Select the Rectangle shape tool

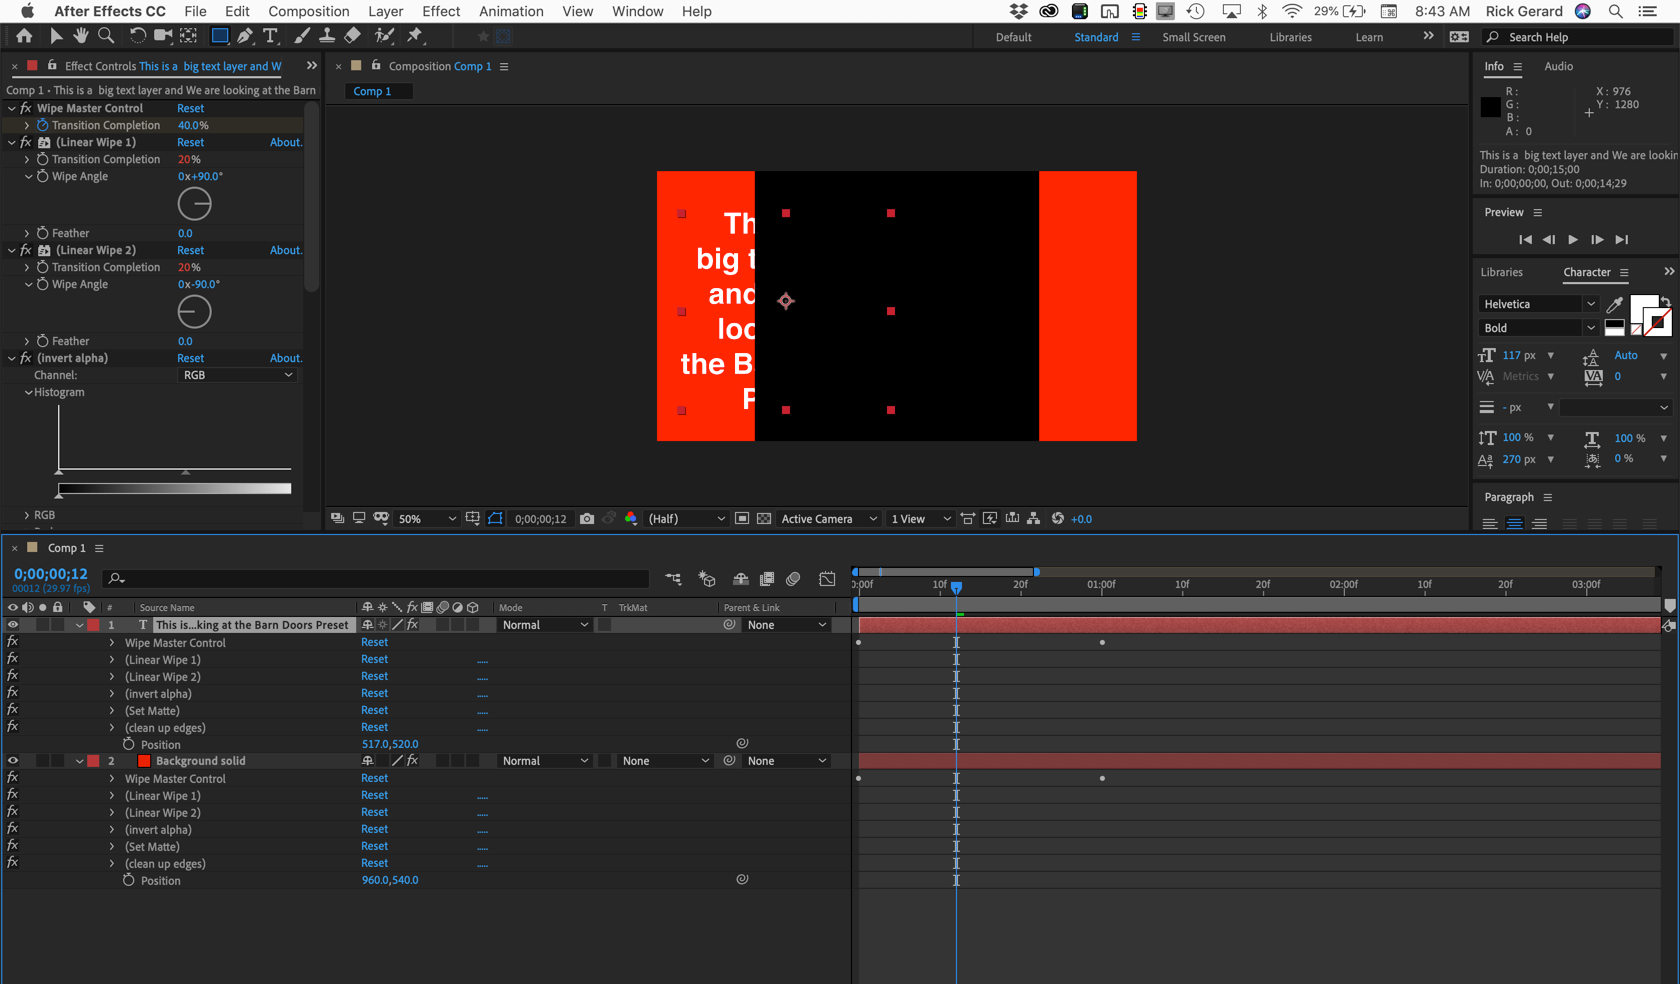pos(220,36)
